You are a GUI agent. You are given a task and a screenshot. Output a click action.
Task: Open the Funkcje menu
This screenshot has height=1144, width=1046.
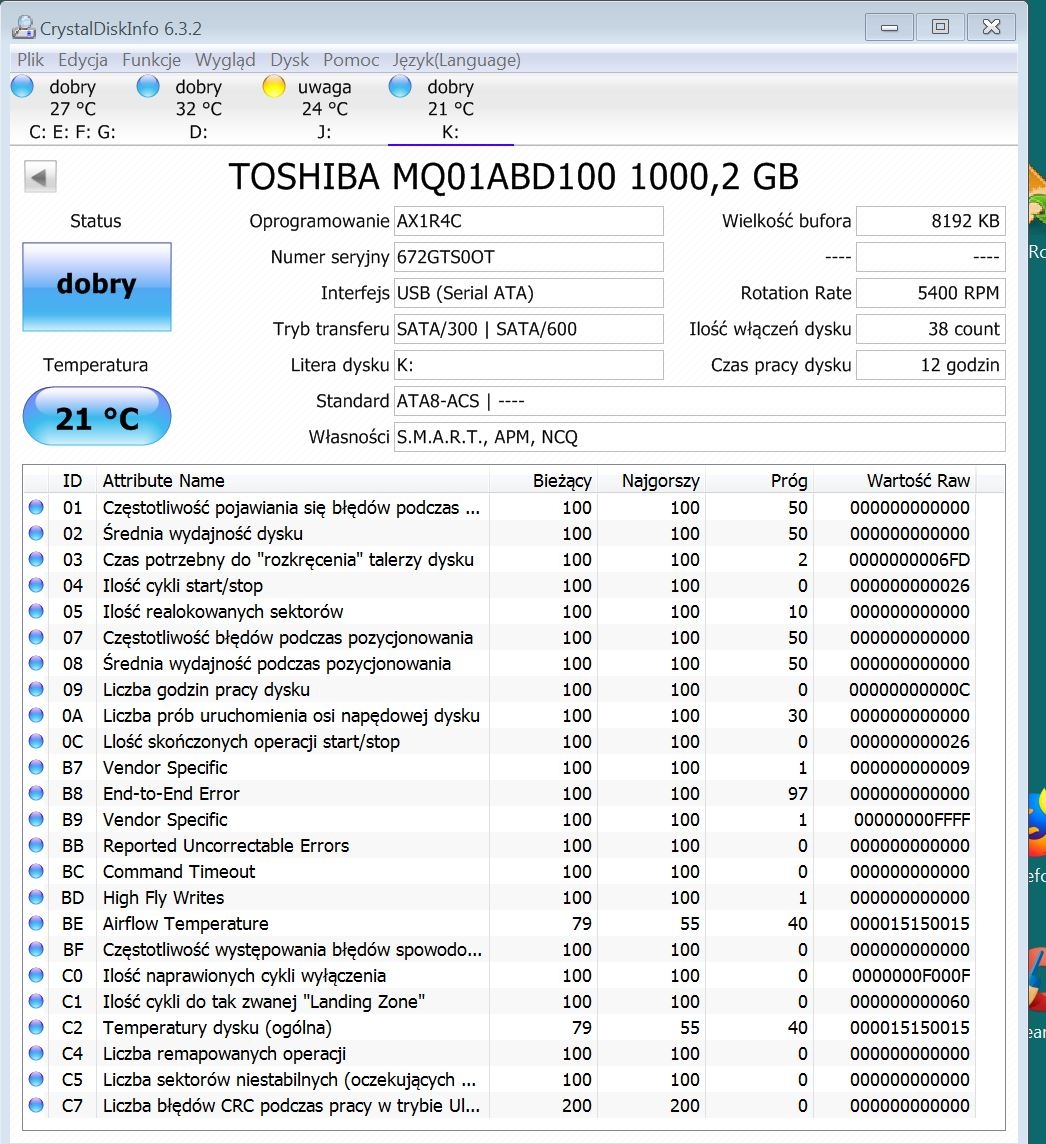pyautogui.click(x=152, y=60)
